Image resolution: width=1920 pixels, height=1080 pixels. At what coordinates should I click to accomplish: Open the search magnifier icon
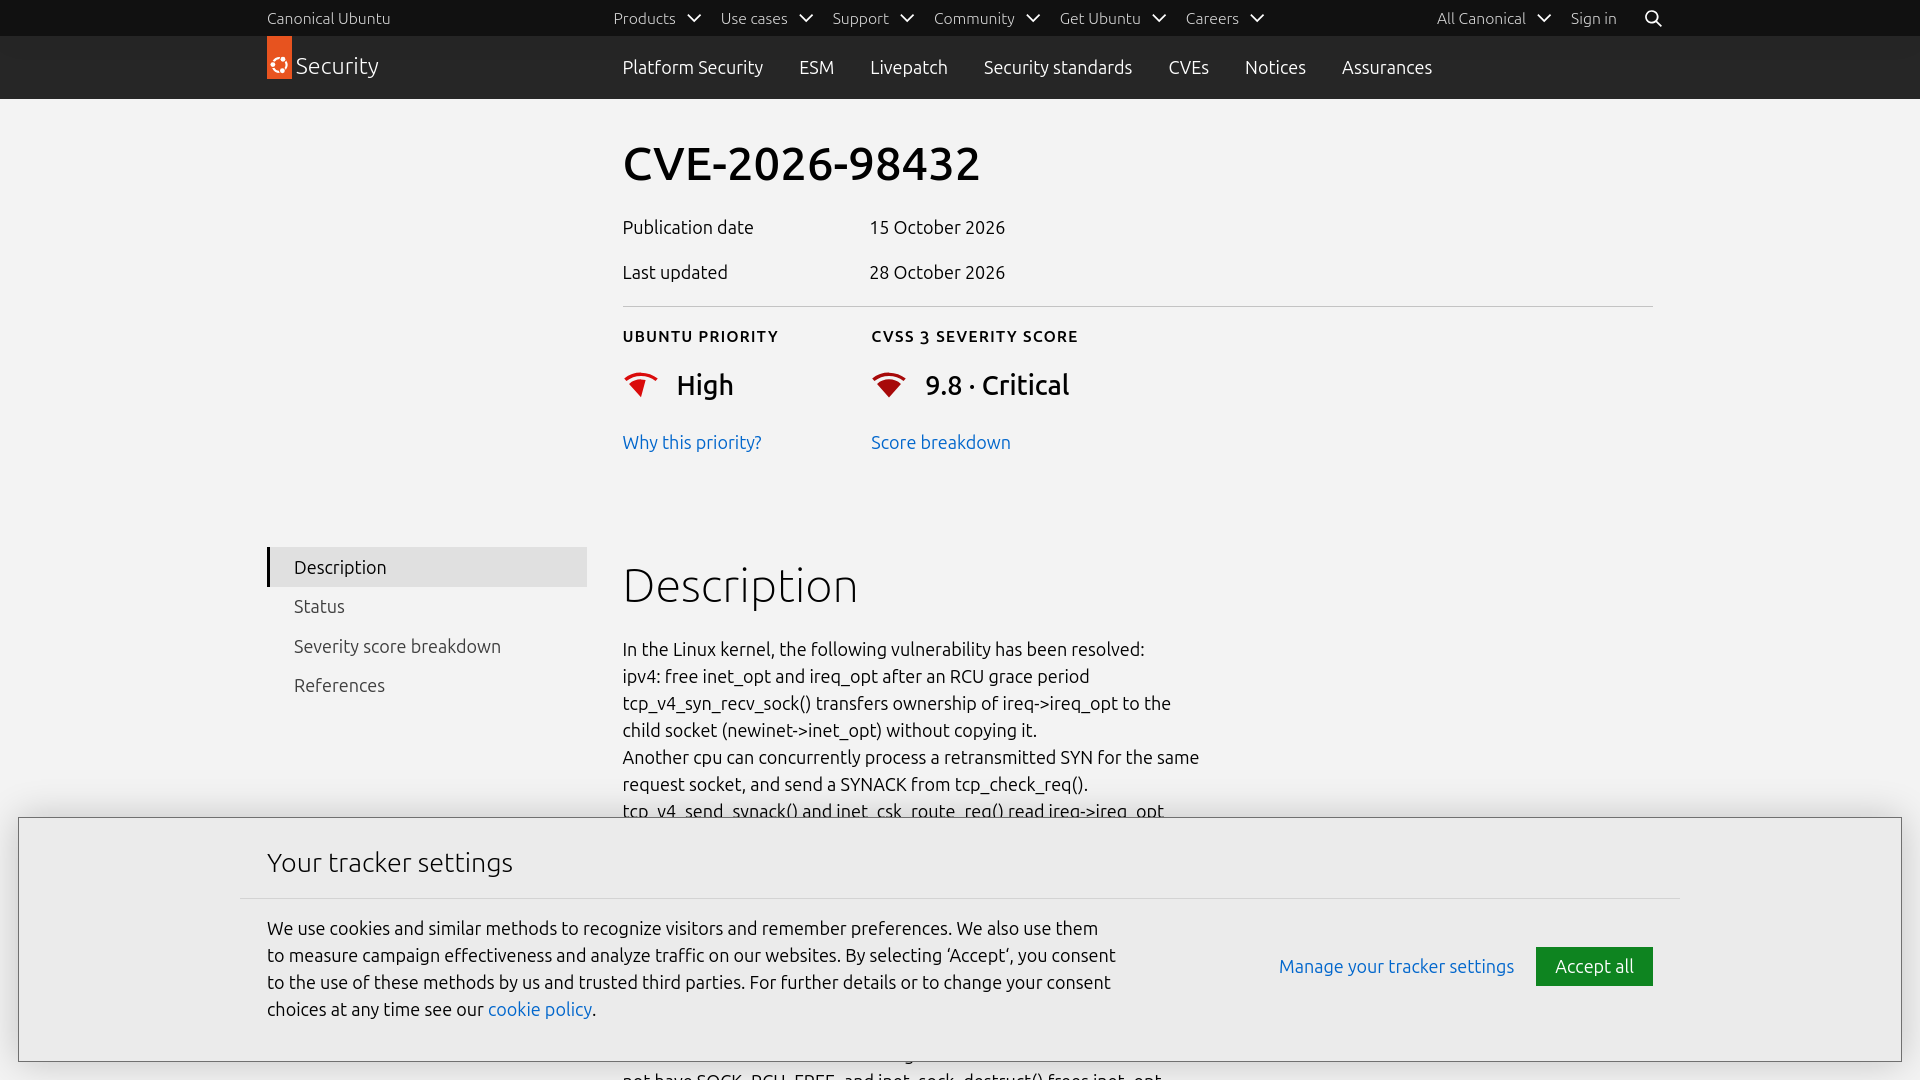1653,18
